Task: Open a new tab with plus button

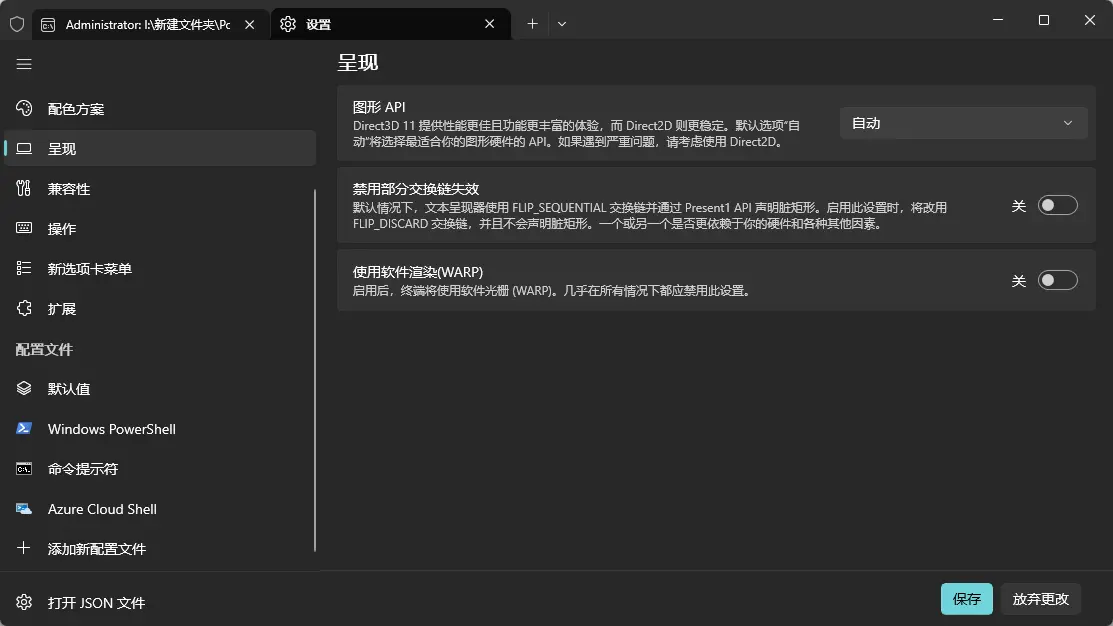Action: tap(532, 24)
